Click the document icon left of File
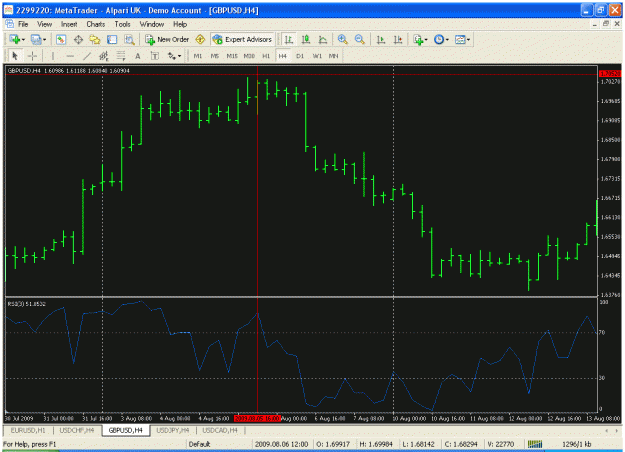Viewport: 625px width, 452px height. [x=10, y=24]
